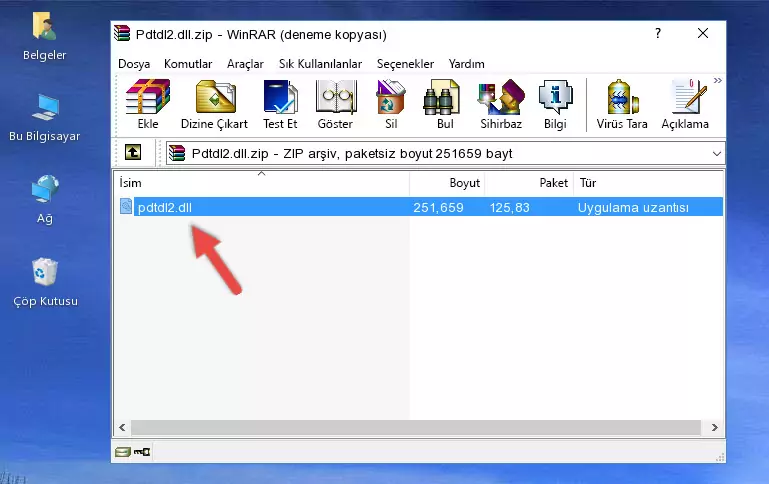Sort by the Tür column header
Image resolution: width=769 pixels, height=484 pixels.
click(648, 183)
